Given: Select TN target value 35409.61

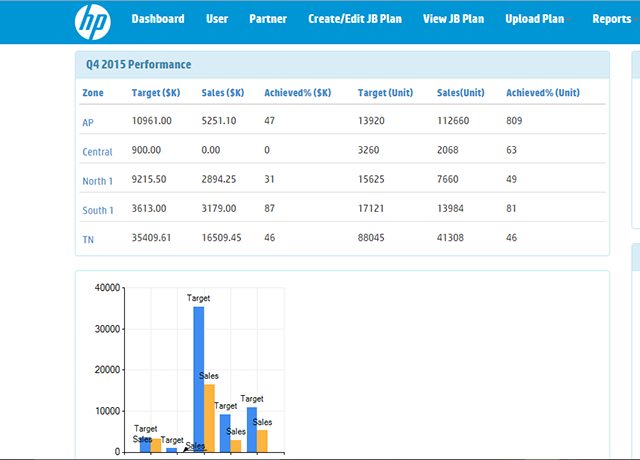Looking at the screenshot, I should (151, 238).
